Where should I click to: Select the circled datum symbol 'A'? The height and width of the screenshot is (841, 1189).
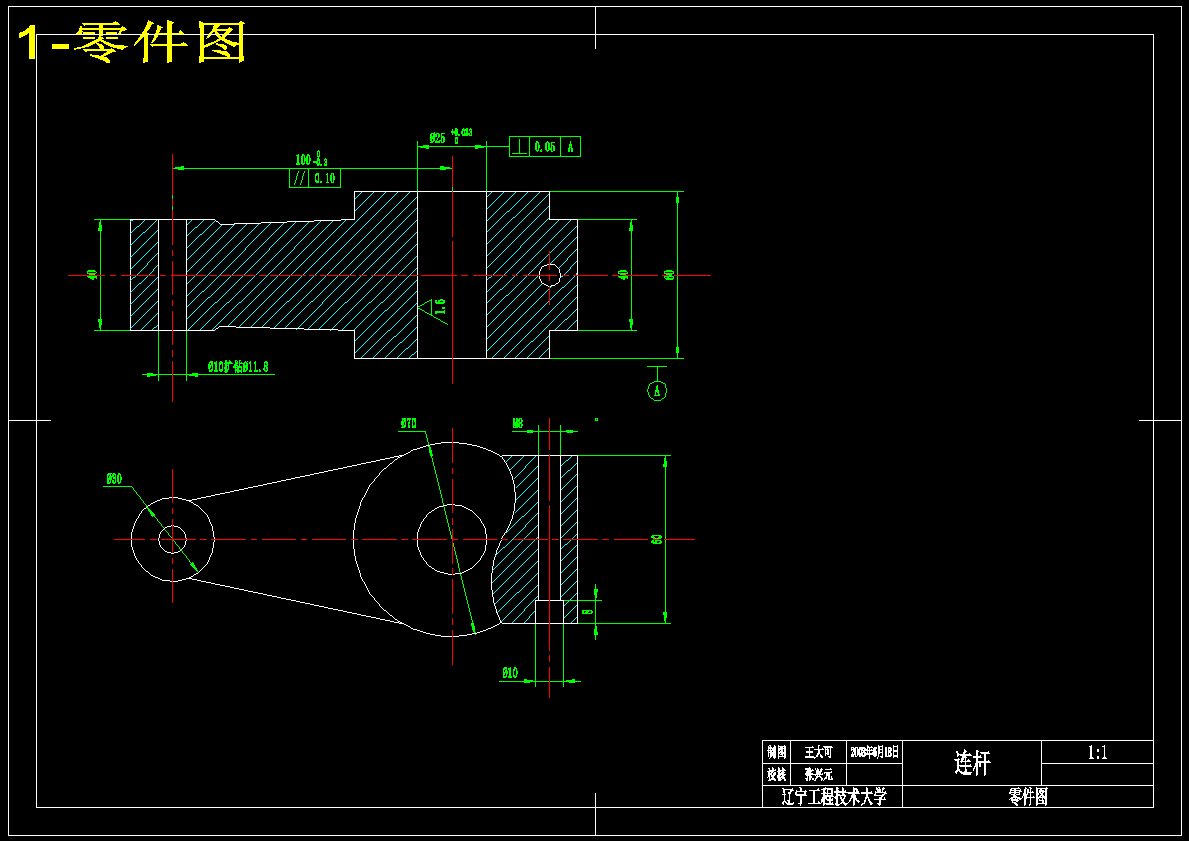[x=657, y=391]
